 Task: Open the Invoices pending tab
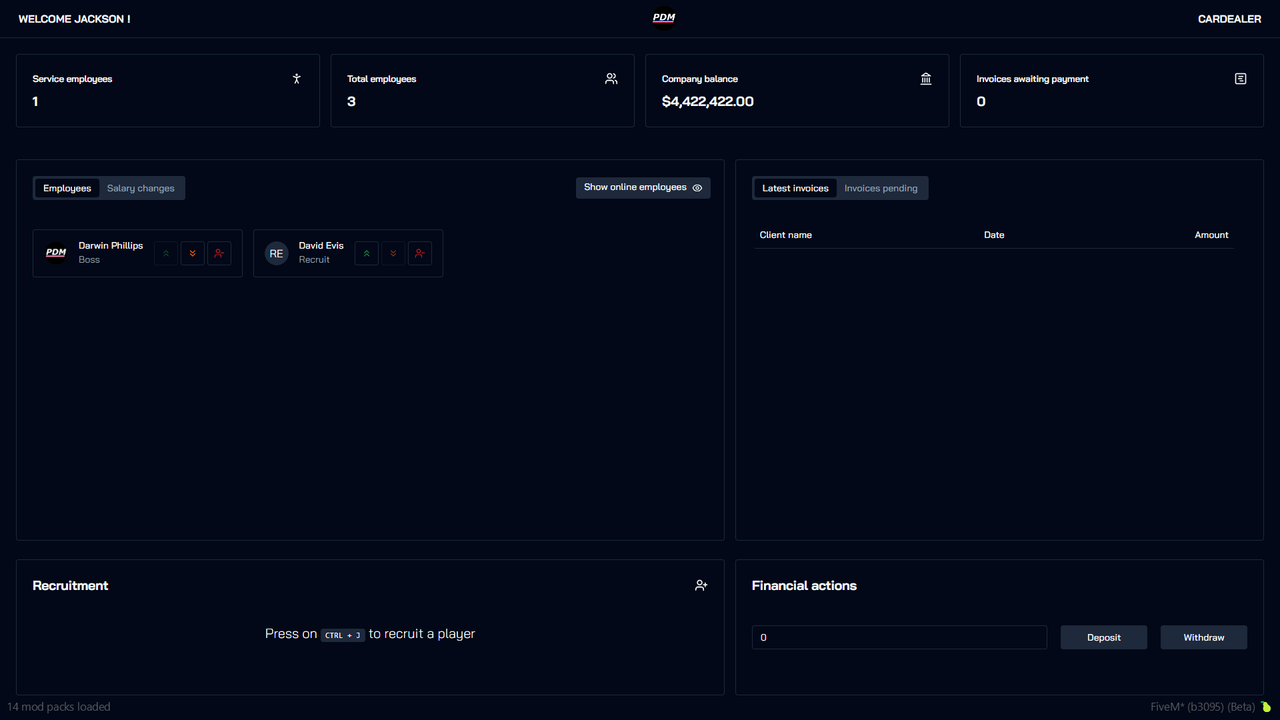(881, 187)
